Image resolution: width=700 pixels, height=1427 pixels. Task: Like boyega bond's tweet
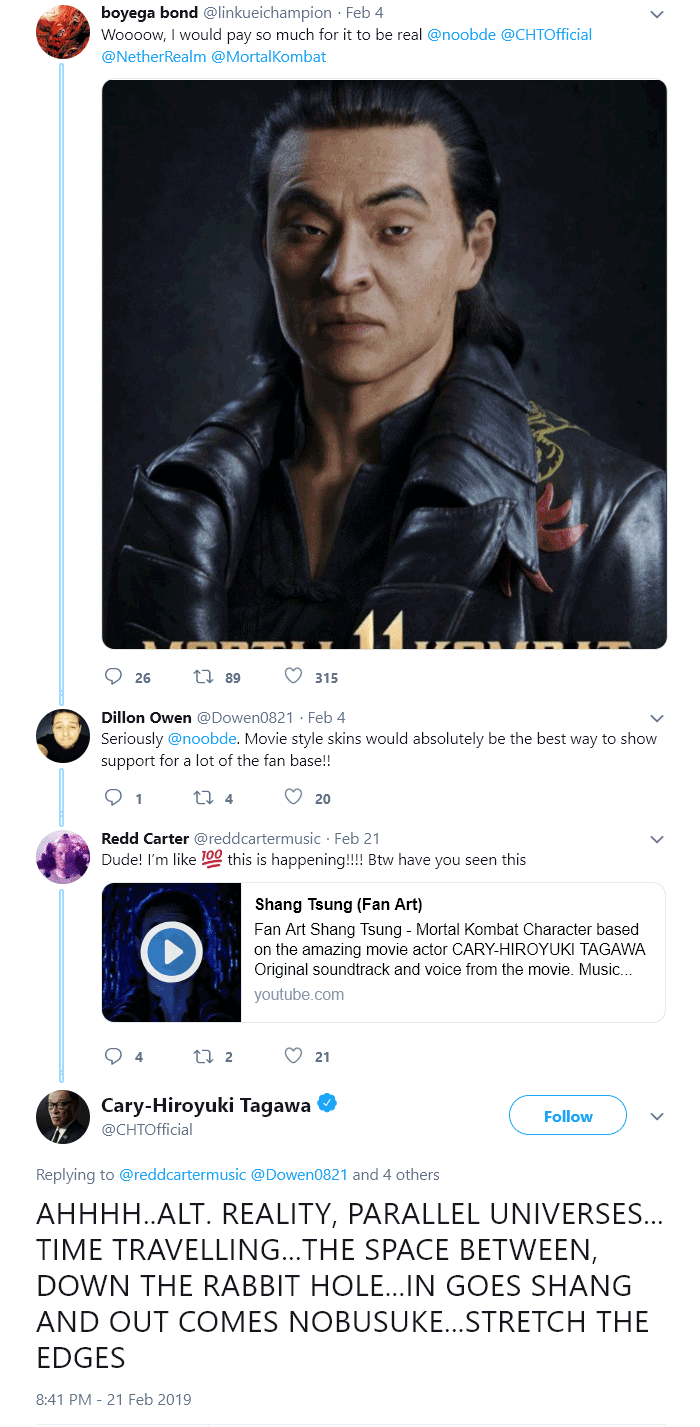point(292,677)
